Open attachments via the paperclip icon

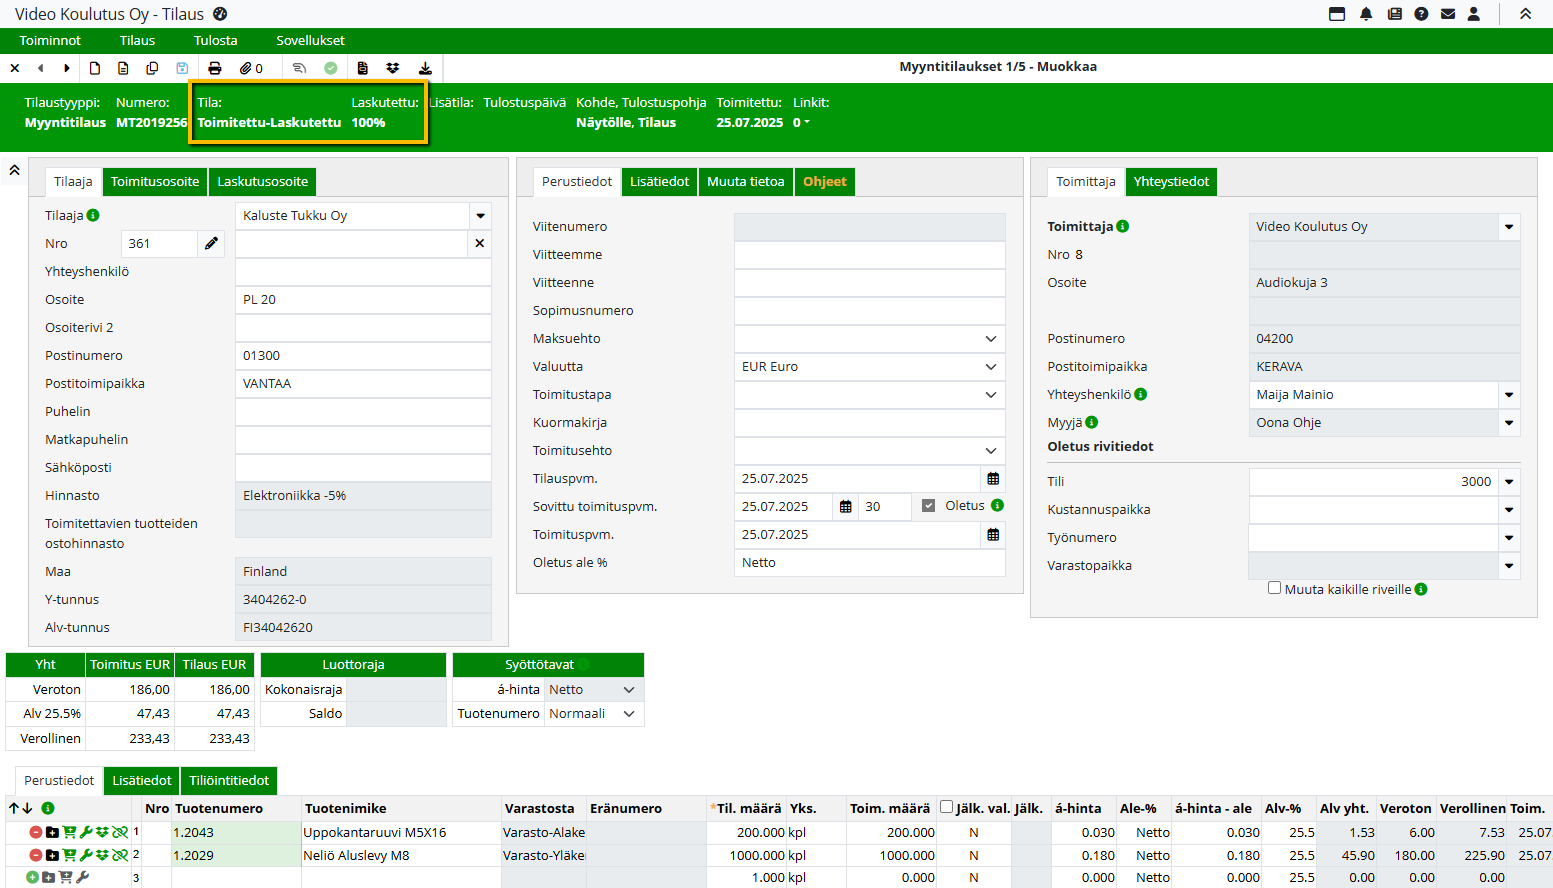(x=246, y=68)
